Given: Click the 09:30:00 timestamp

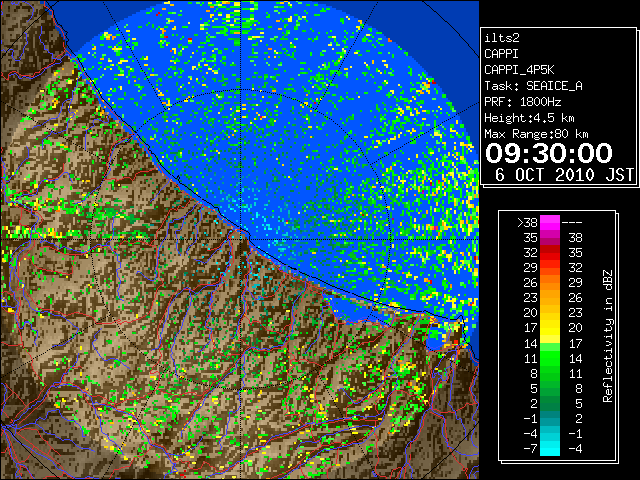Looking at the screenshot, I should click(x=549, y=153).
